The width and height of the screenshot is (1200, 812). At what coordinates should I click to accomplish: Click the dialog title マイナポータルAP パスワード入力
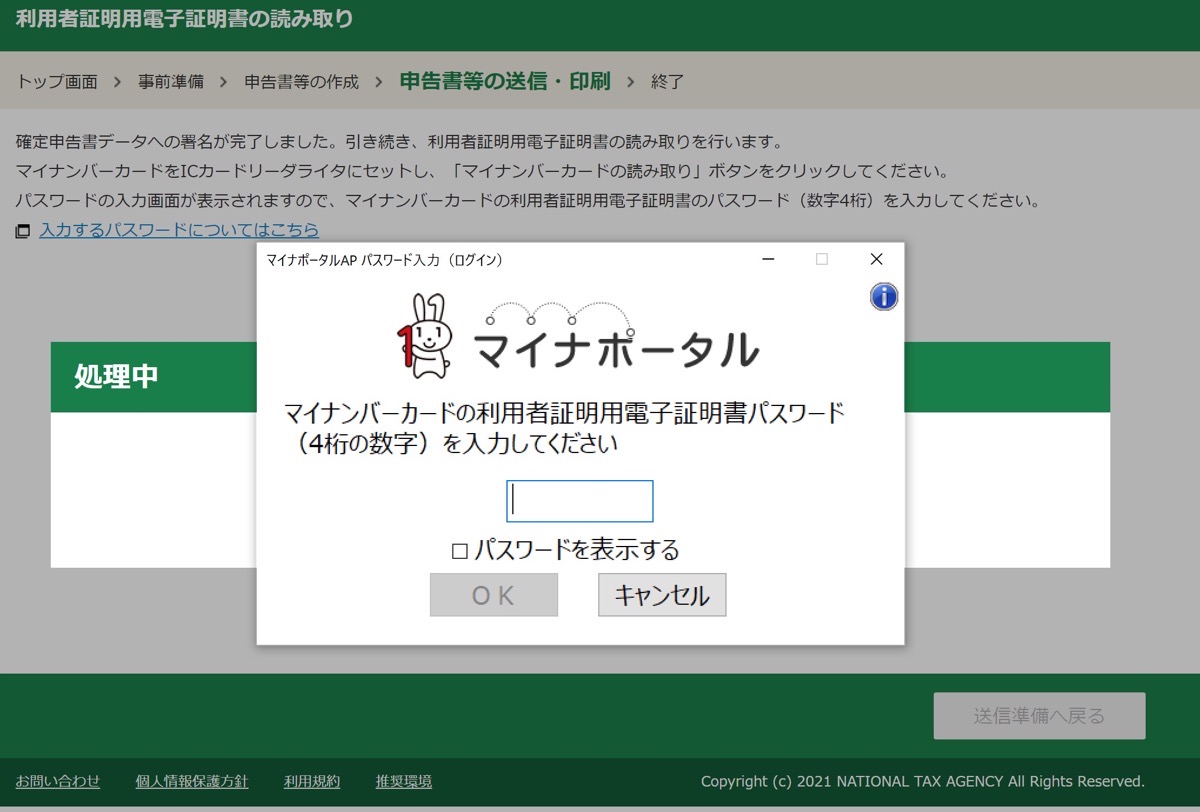point(384,260)
